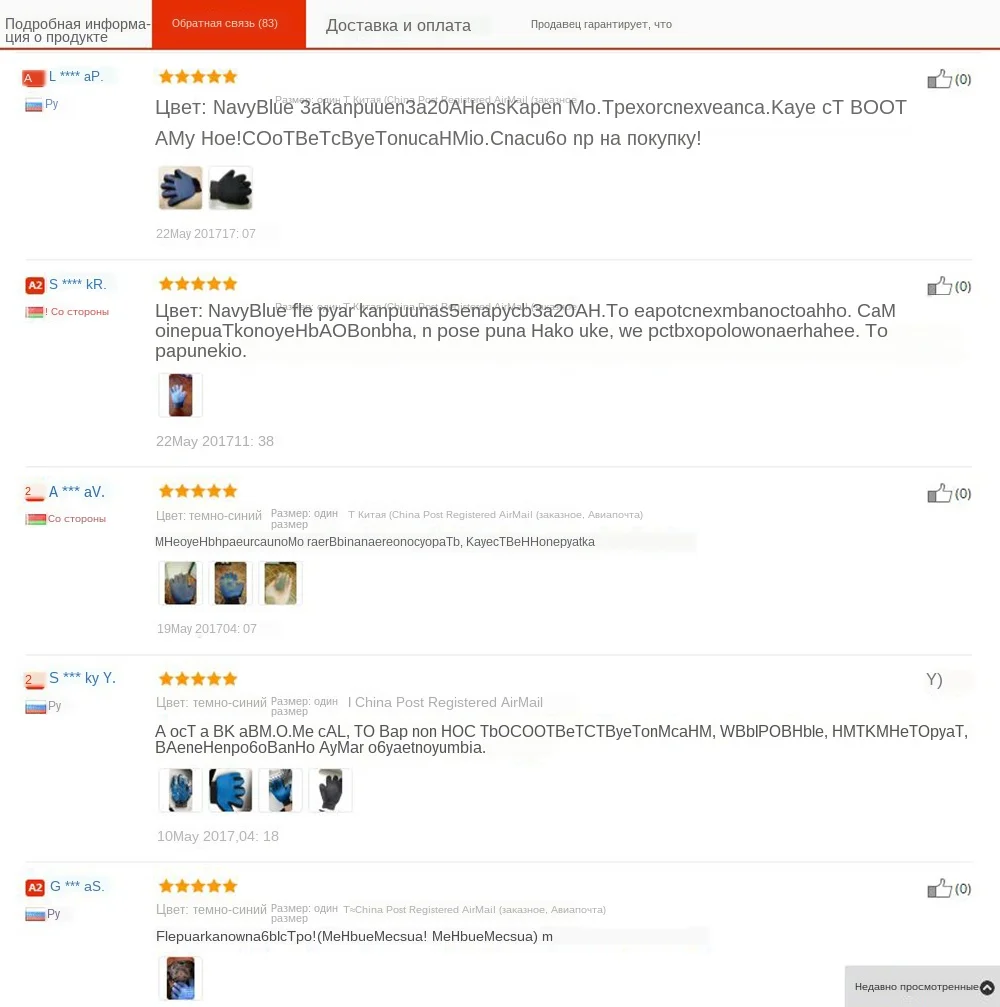
Task: Open Продавец гарантирует tab
Action: (x=601, y=24)
